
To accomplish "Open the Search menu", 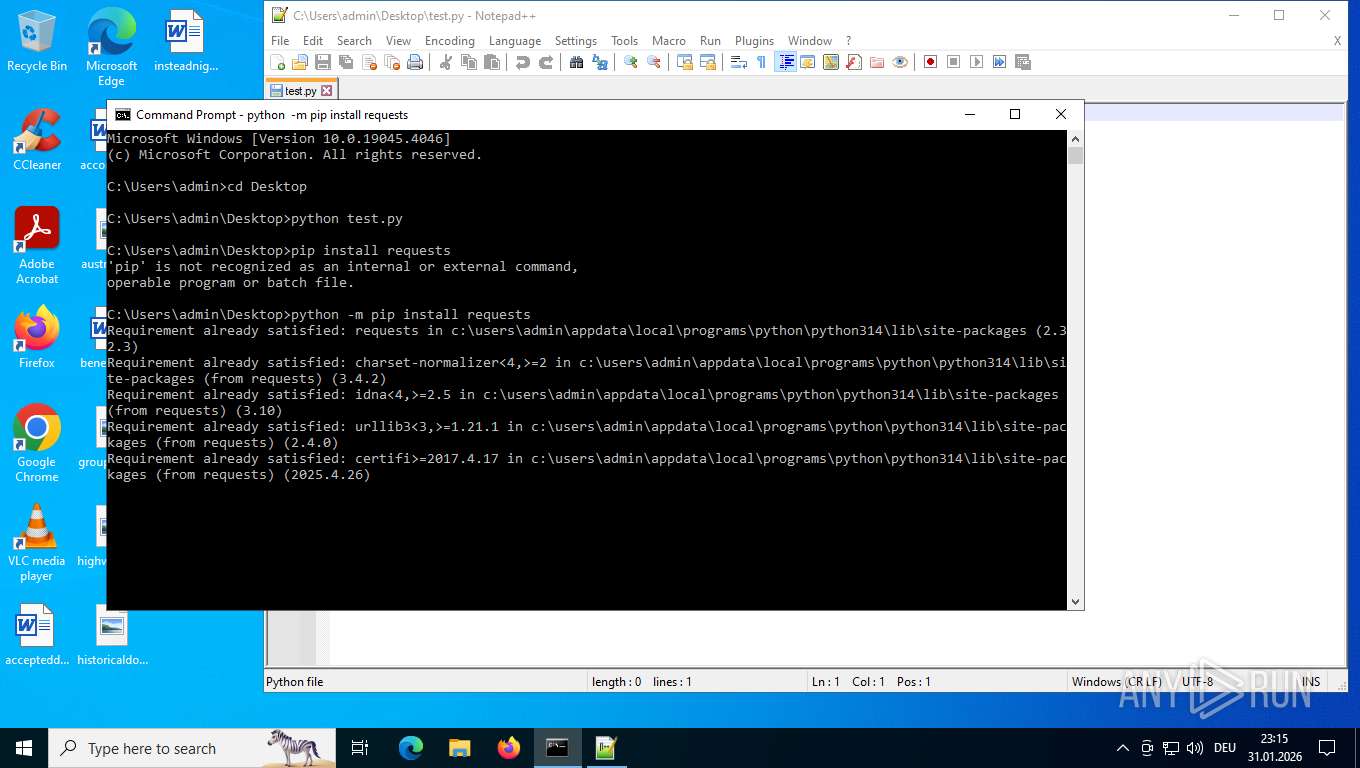I will [354, 41].
